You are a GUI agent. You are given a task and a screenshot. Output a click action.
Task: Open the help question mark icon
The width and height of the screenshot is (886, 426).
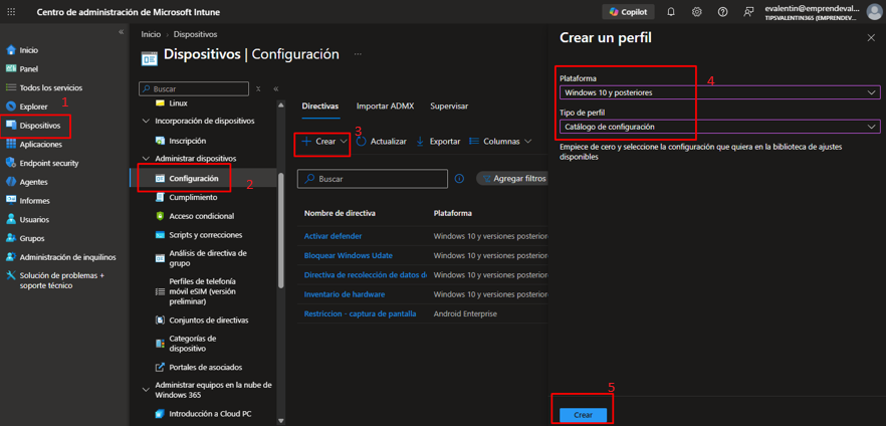723,12
